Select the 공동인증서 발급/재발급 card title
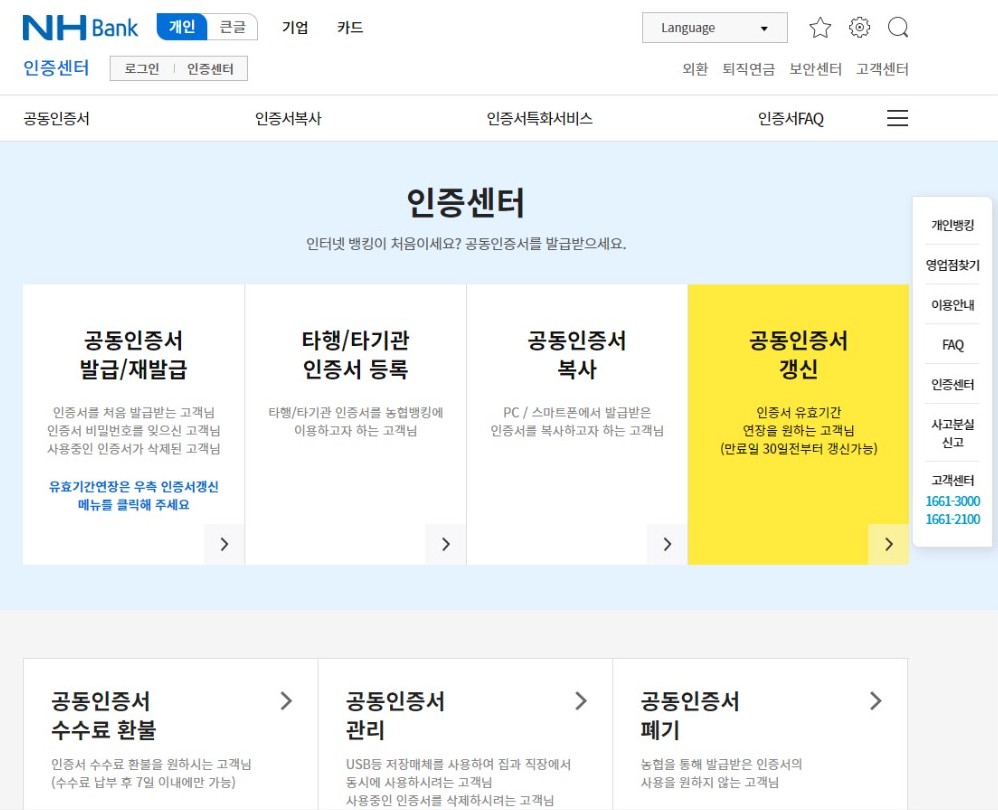The height and width of the screenshot is (810, 998). click(x=133, y=354)
